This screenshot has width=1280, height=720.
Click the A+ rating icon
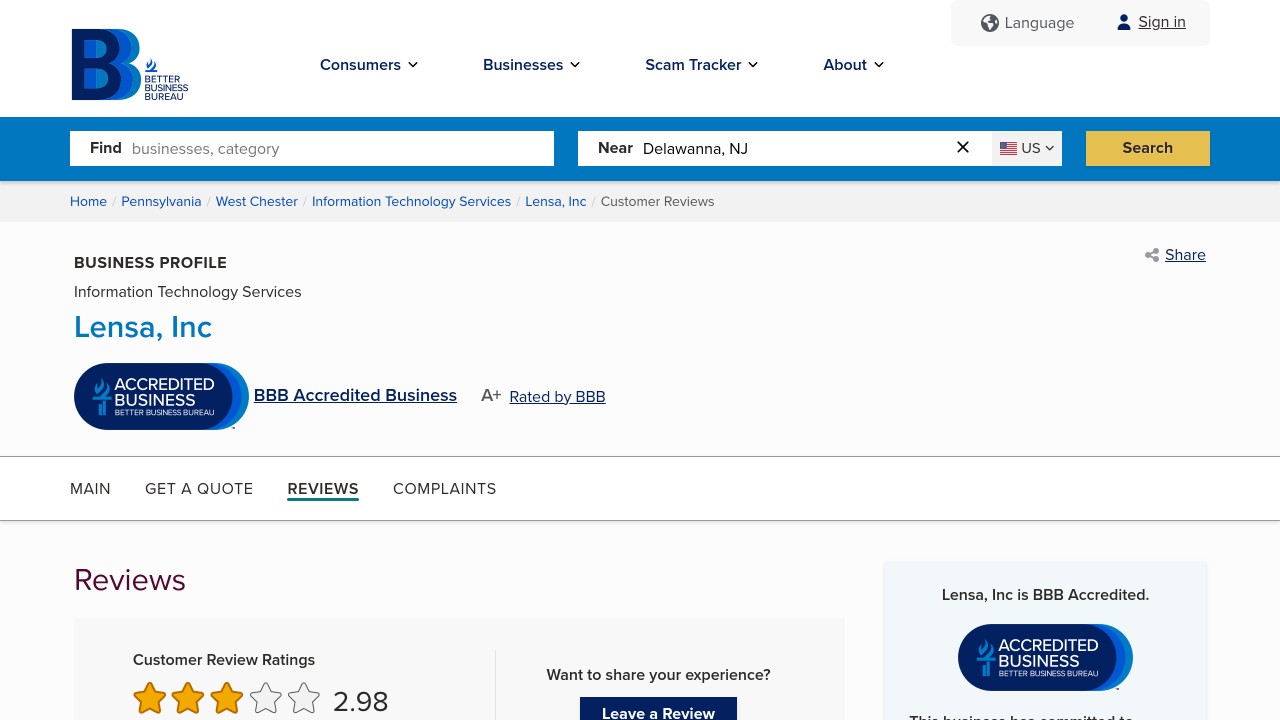click(x=491, y=395)
